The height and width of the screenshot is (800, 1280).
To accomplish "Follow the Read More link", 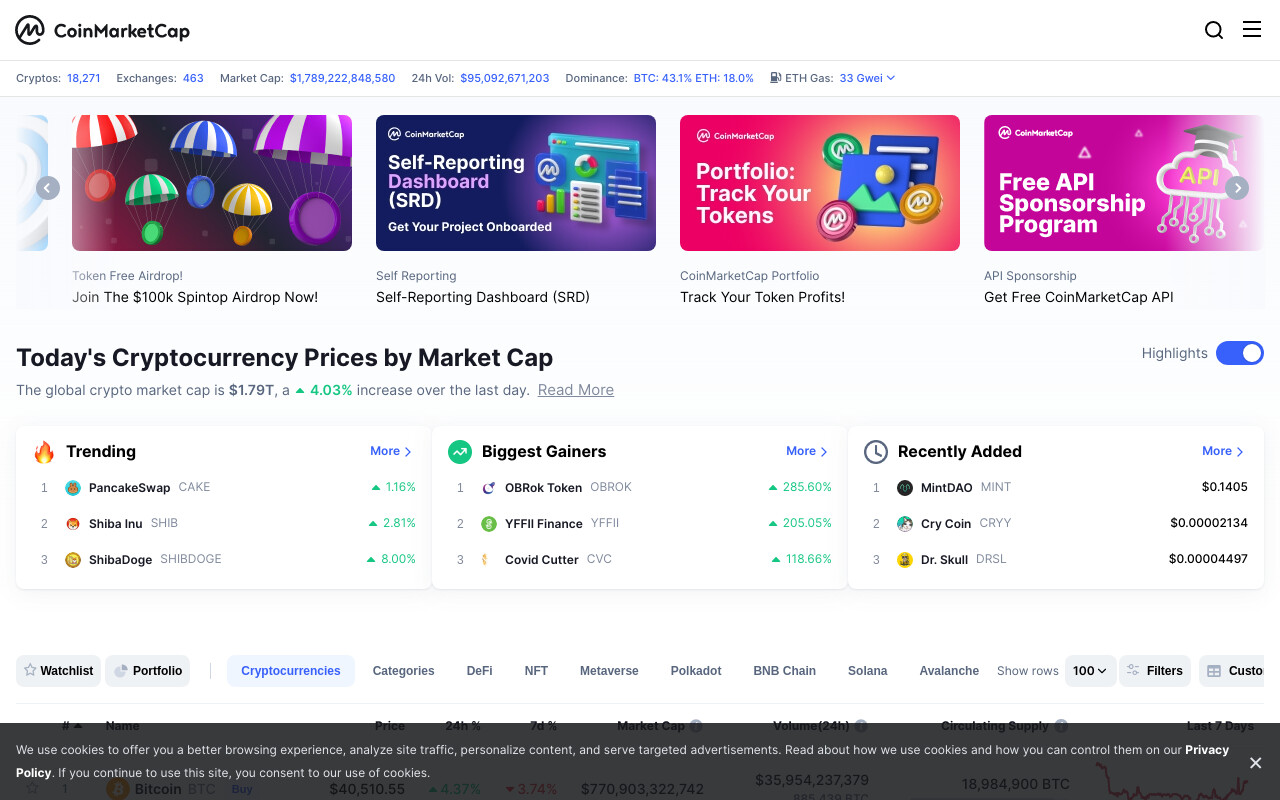I will click(x=576, y=390).
